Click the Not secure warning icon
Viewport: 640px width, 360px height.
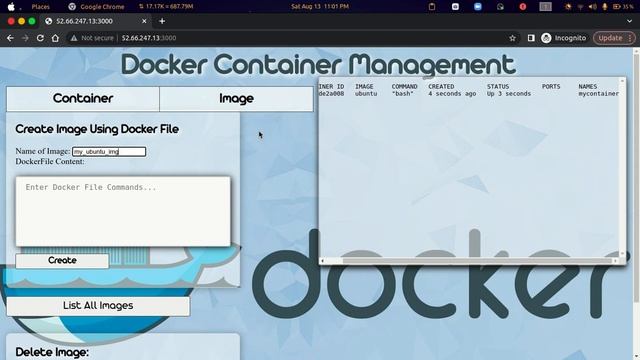[x=74, y=38]
